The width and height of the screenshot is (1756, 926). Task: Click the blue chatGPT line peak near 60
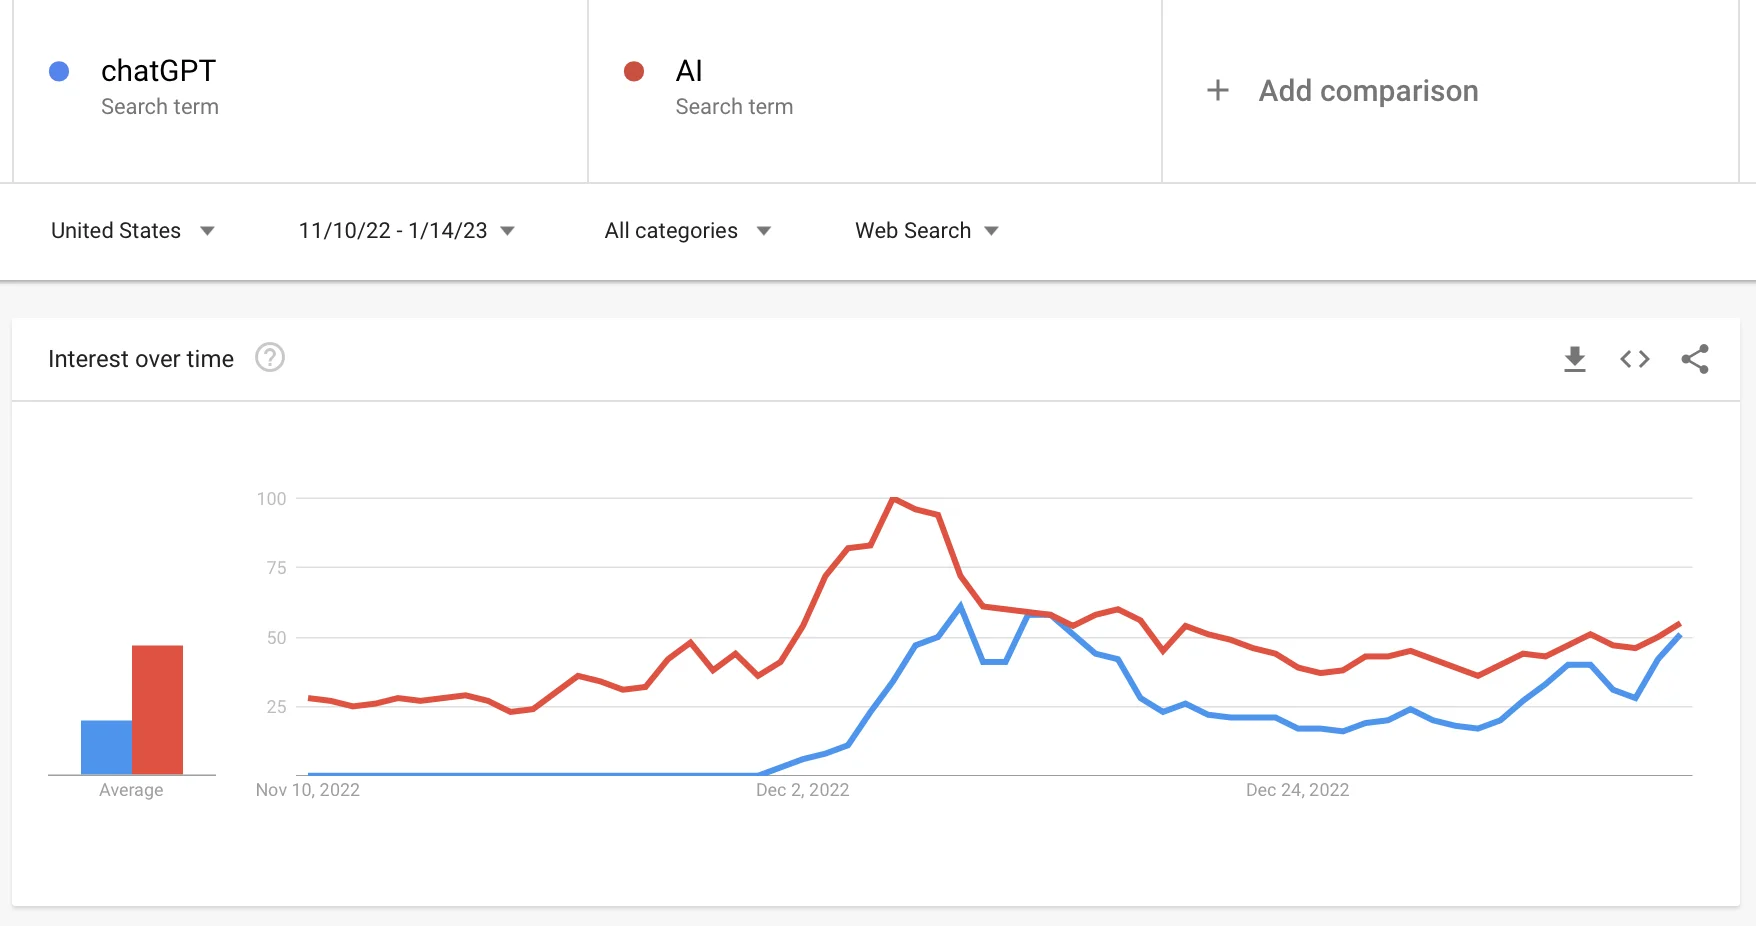960,606
